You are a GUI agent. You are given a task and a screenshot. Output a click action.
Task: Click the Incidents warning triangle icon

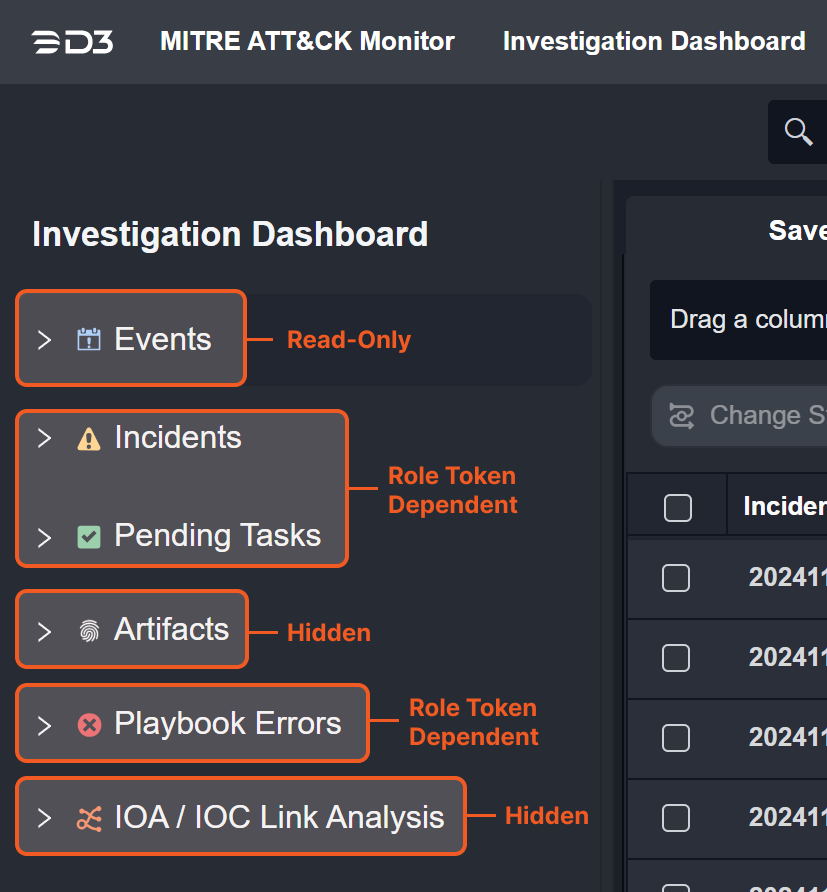89,439
